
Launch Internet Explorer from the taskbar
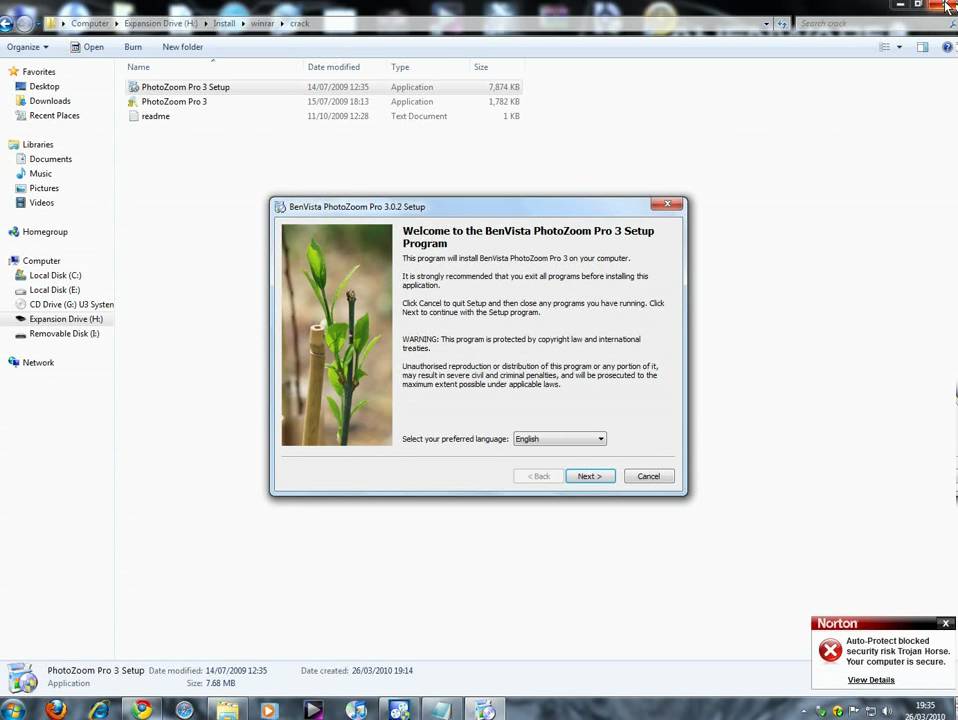click(x=100, y=709)
